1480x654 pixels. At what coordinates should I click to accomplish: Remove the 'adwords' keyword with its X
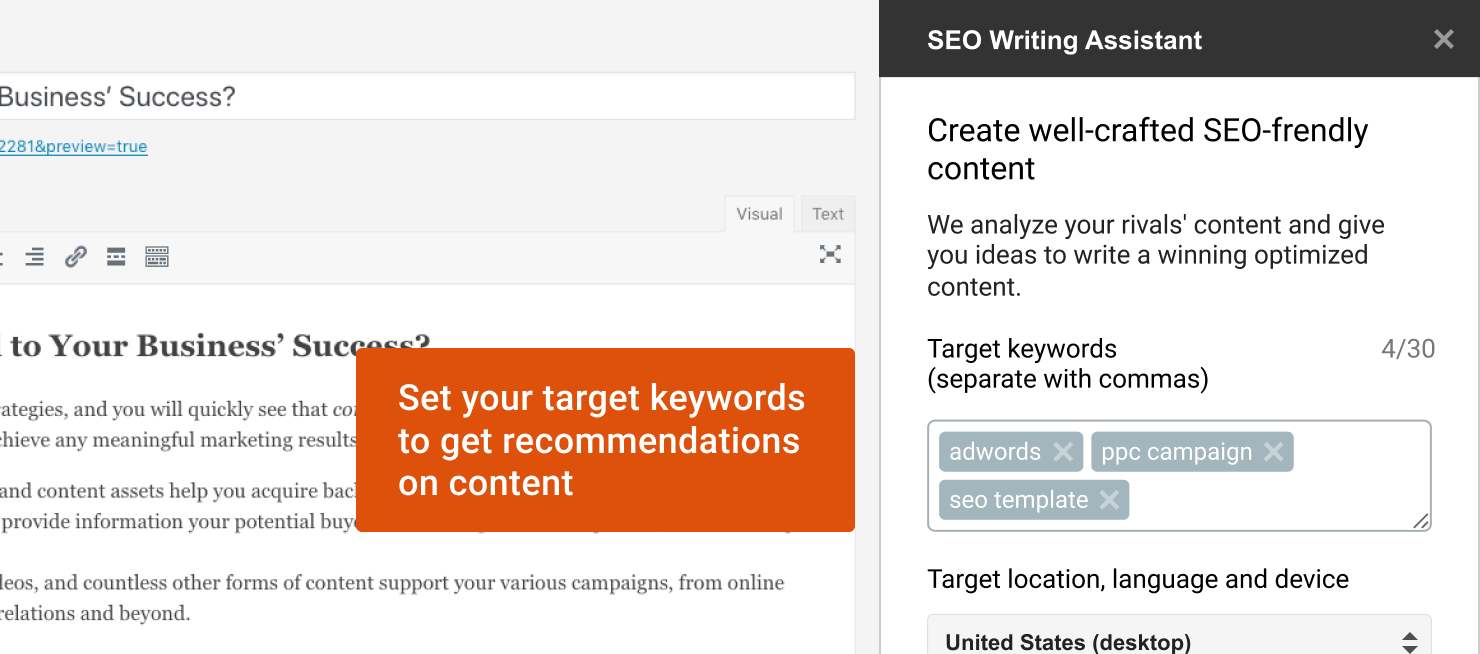pyautogui.click(x=1063, y=452)
